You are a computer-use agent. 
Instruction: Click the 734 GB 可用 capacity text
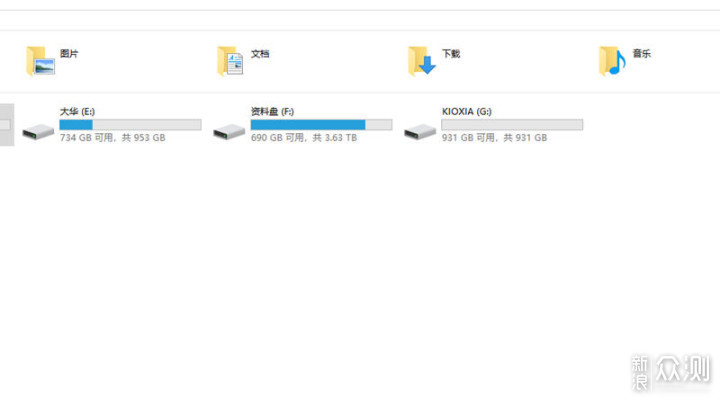[x=86, y=138]
